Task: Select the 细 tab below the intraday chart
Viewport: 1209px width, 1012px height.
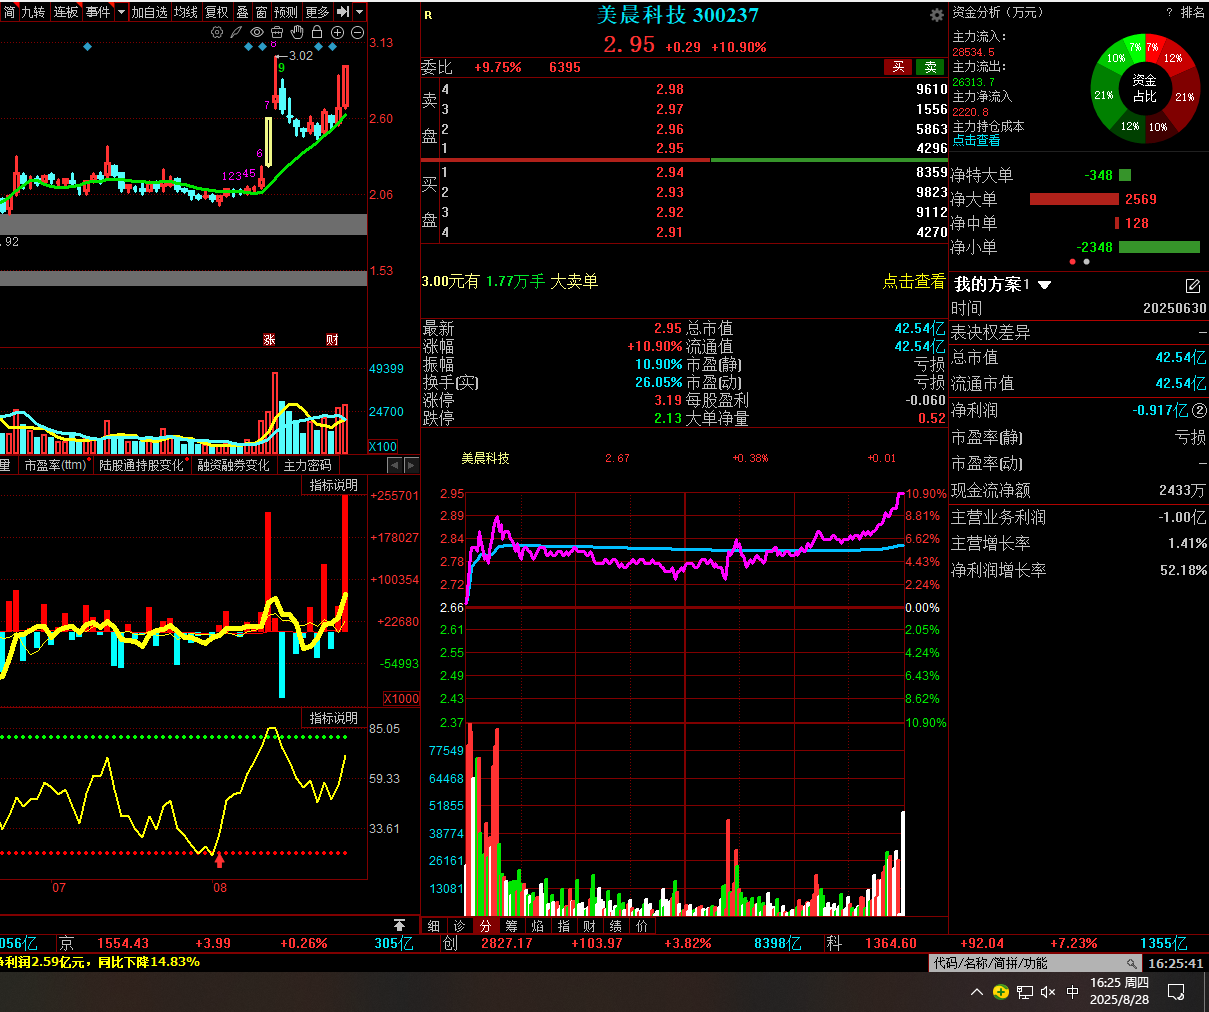Action: pyautogui.click(x=434, y=926)
